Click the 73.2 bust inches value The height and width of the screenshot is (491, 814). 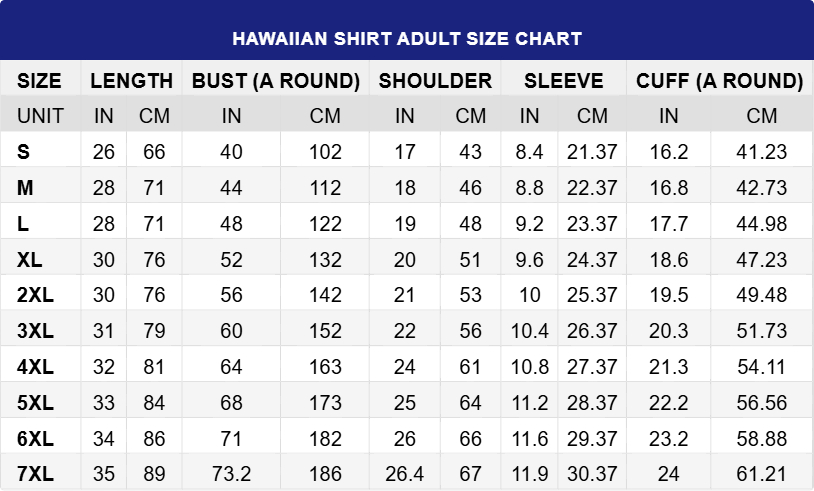tap(232, 473)
